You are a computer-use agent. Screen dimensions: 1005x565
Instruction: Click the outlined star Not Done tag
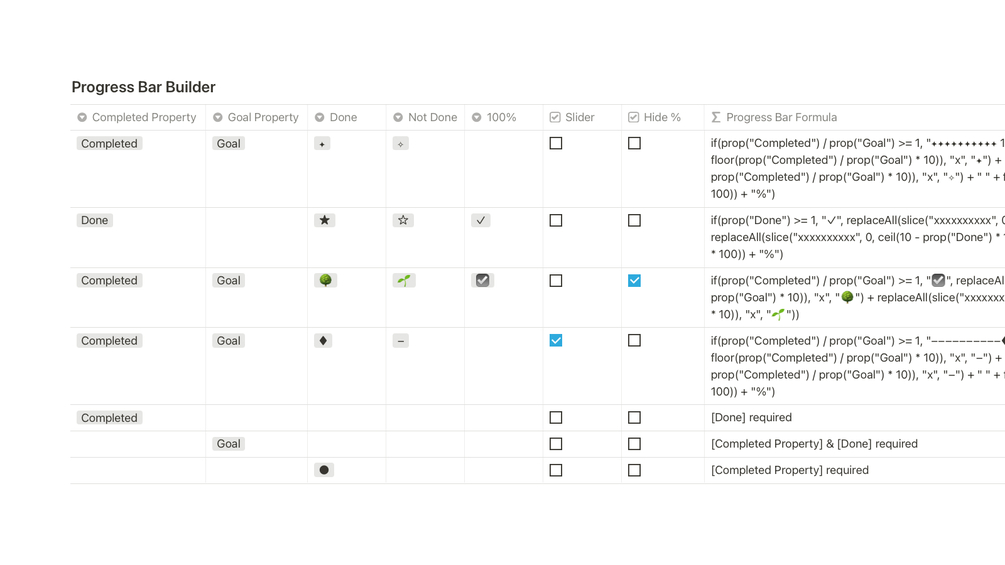(403, 220)
